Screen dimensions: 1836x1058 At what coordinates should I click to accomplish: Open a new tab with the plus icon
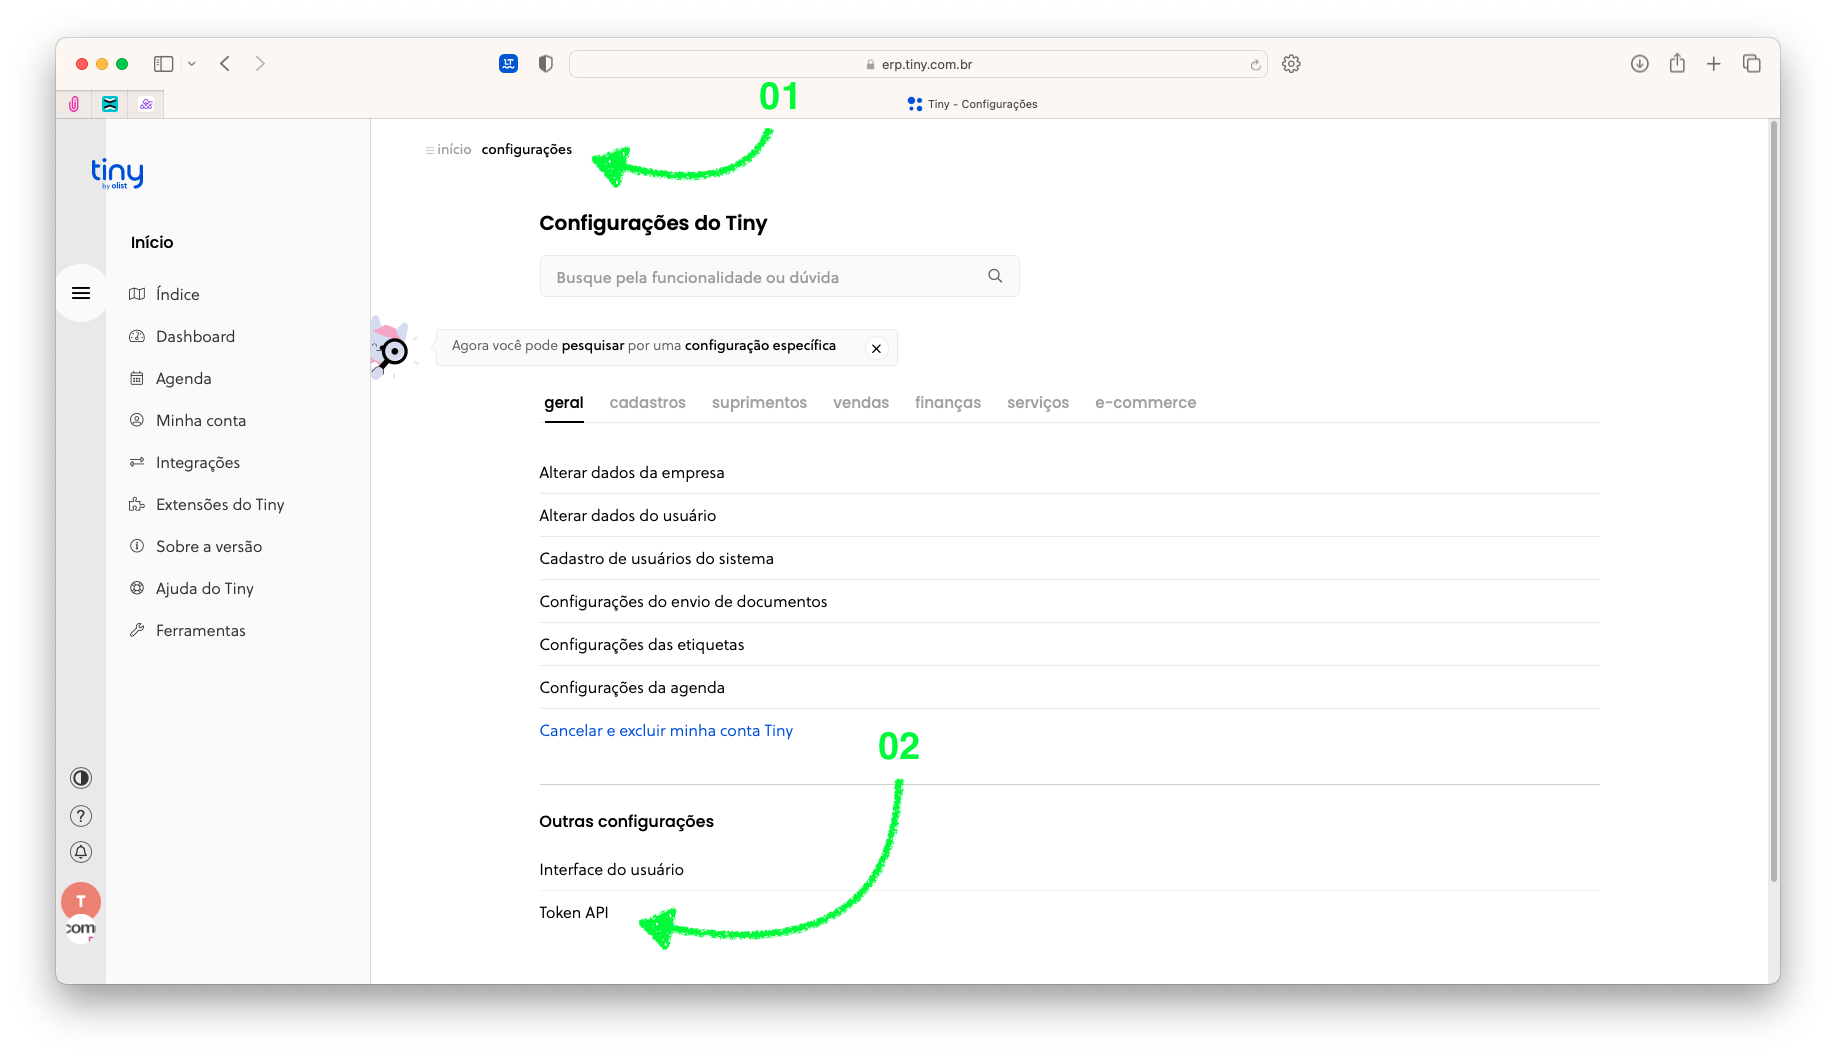coord(1714,64)
